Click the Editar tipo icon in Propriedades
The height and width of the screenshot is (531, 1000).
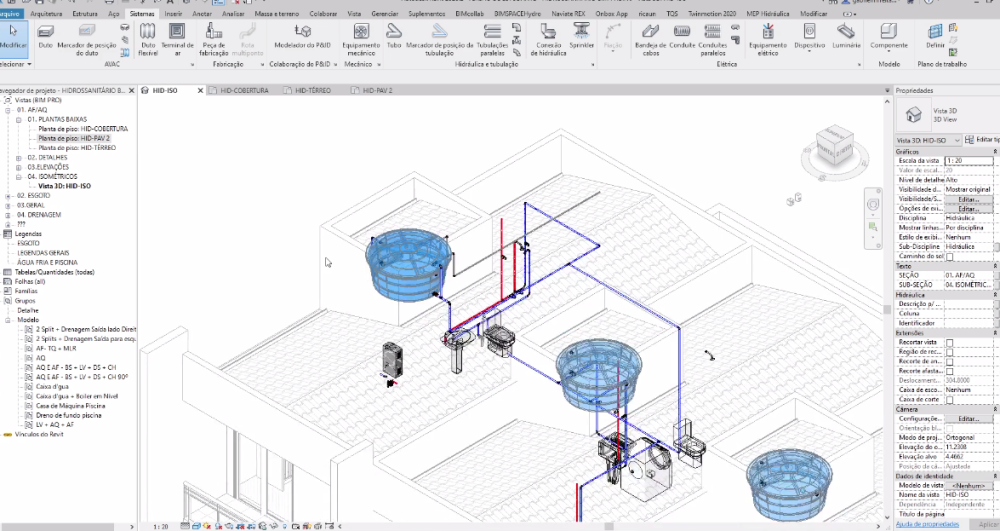point(970,140)
